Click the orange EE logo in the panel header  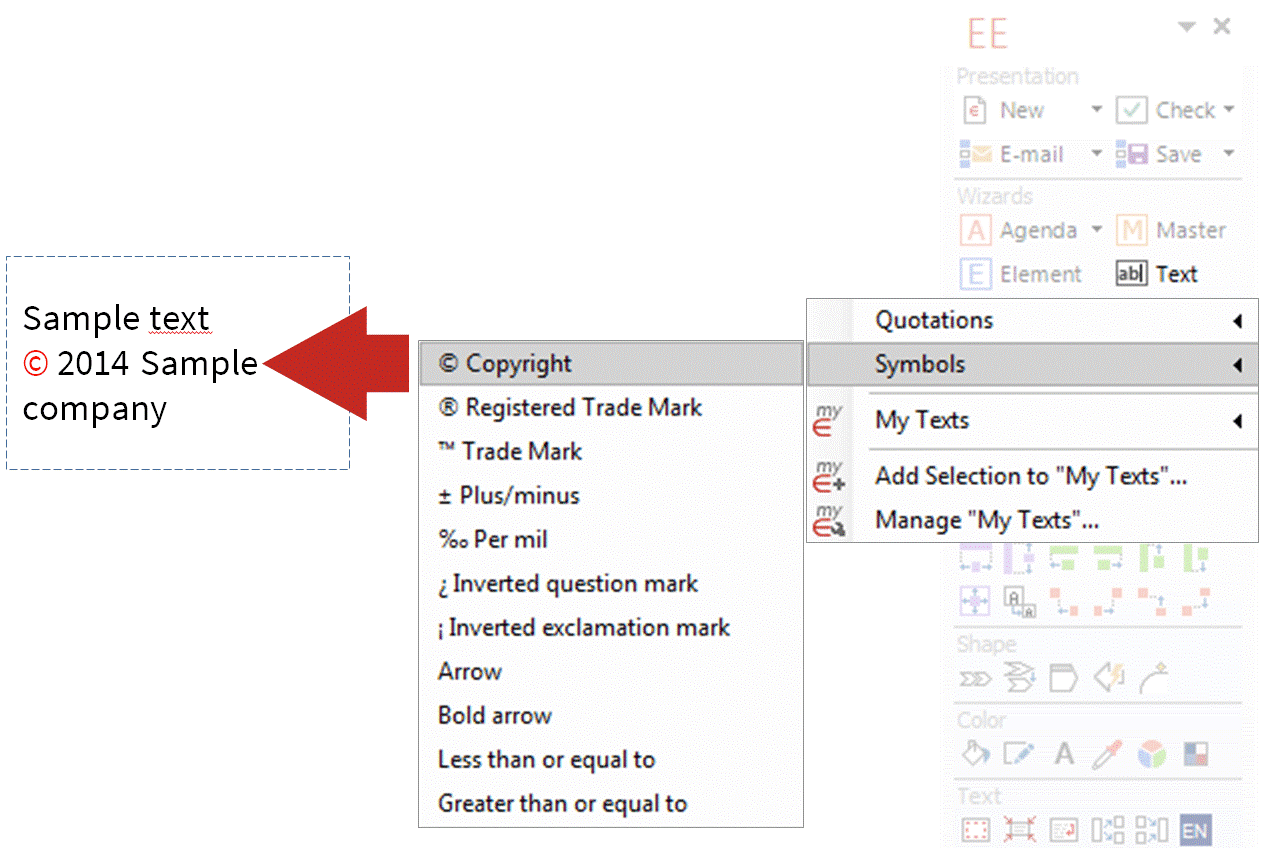[x=987, y=34]
